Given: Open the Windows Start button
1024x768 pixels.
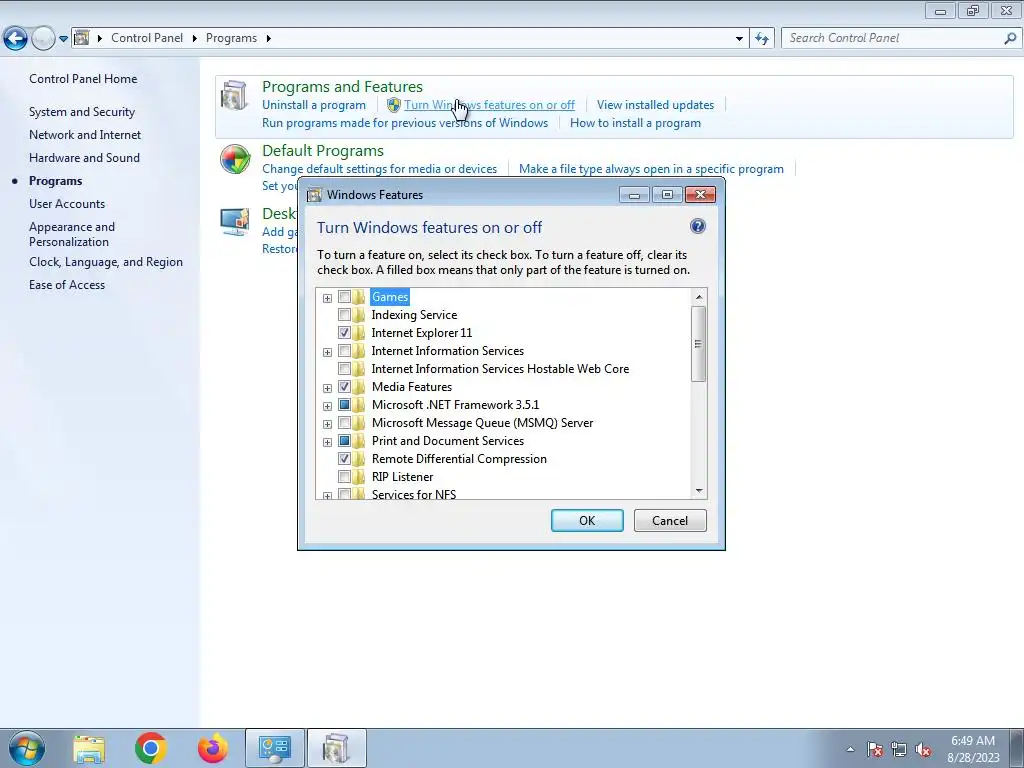Looking at the screenshot, I should pos(27,748).
